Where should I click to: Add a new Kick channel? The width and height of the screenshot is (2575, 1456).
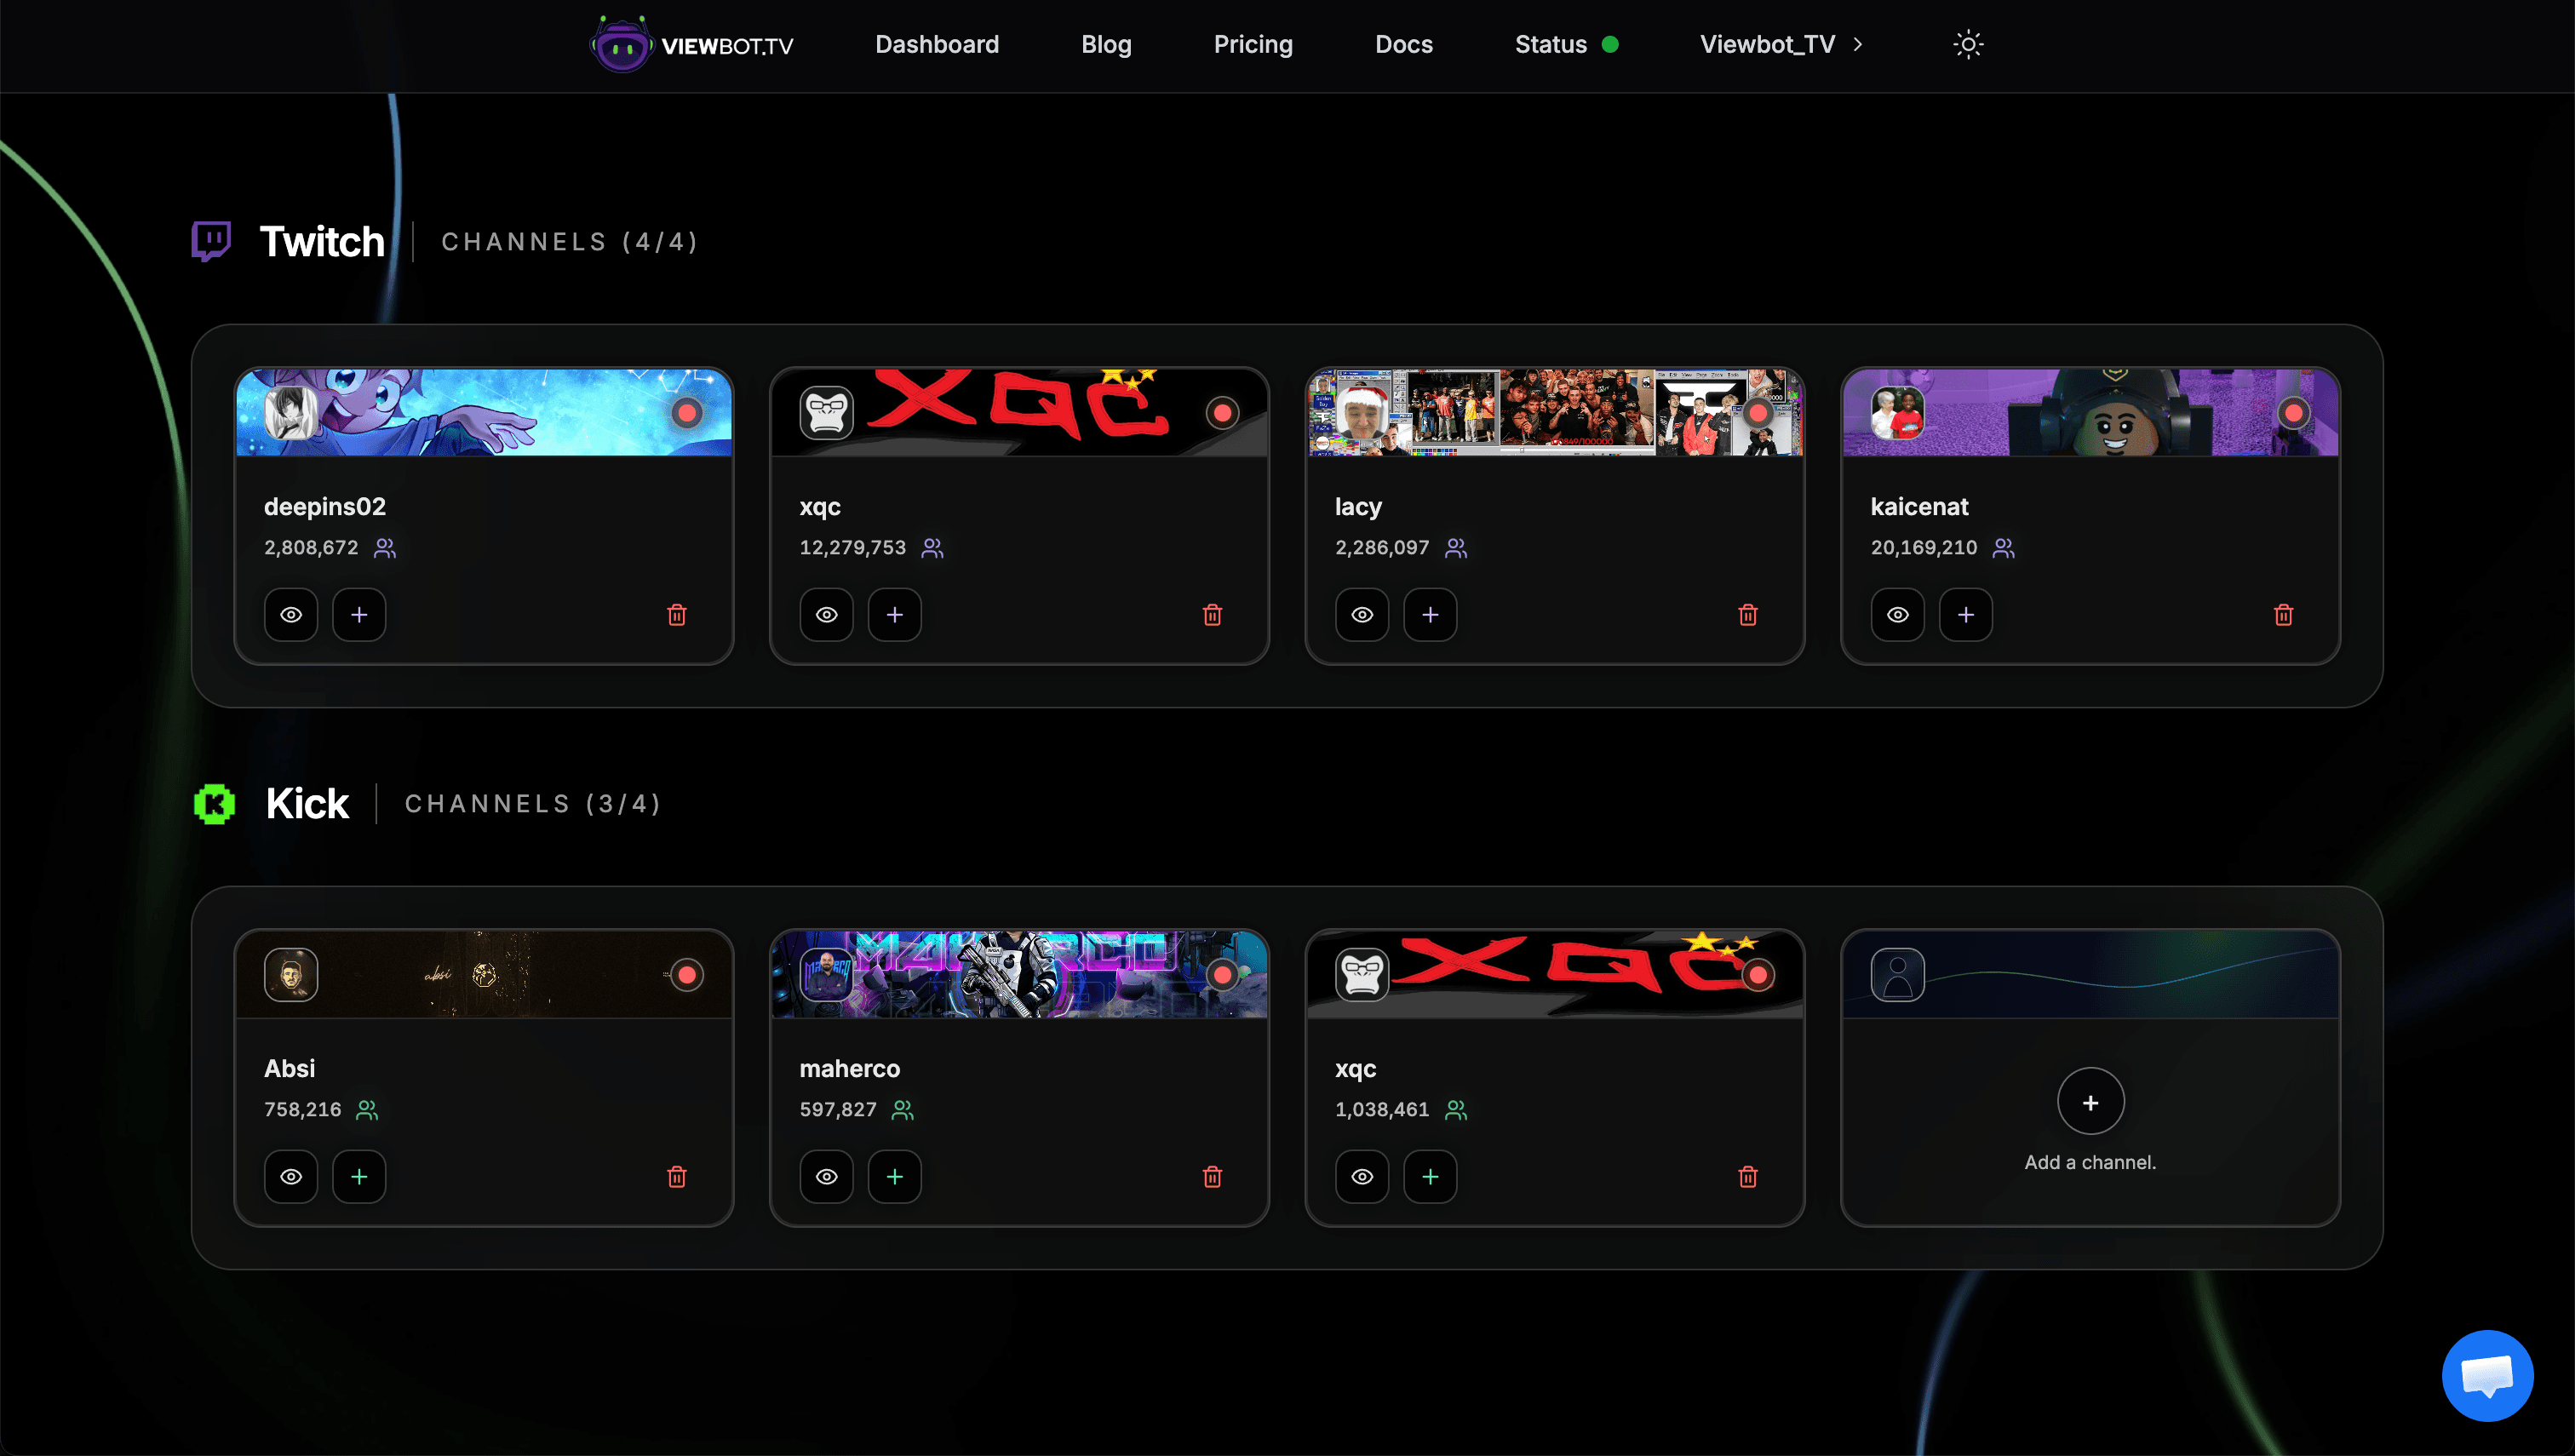click(2090, 1101)
